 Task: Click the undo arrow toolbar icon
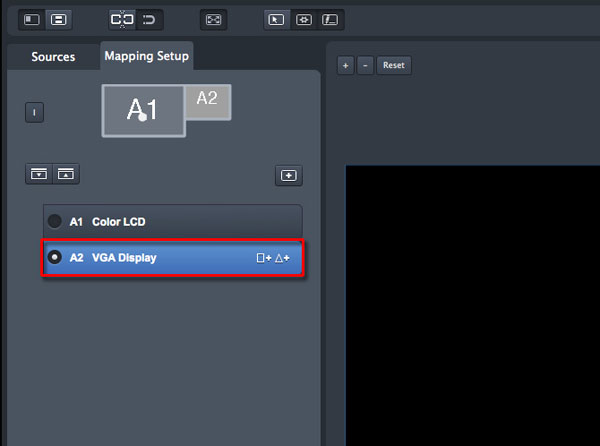(149, 20)
